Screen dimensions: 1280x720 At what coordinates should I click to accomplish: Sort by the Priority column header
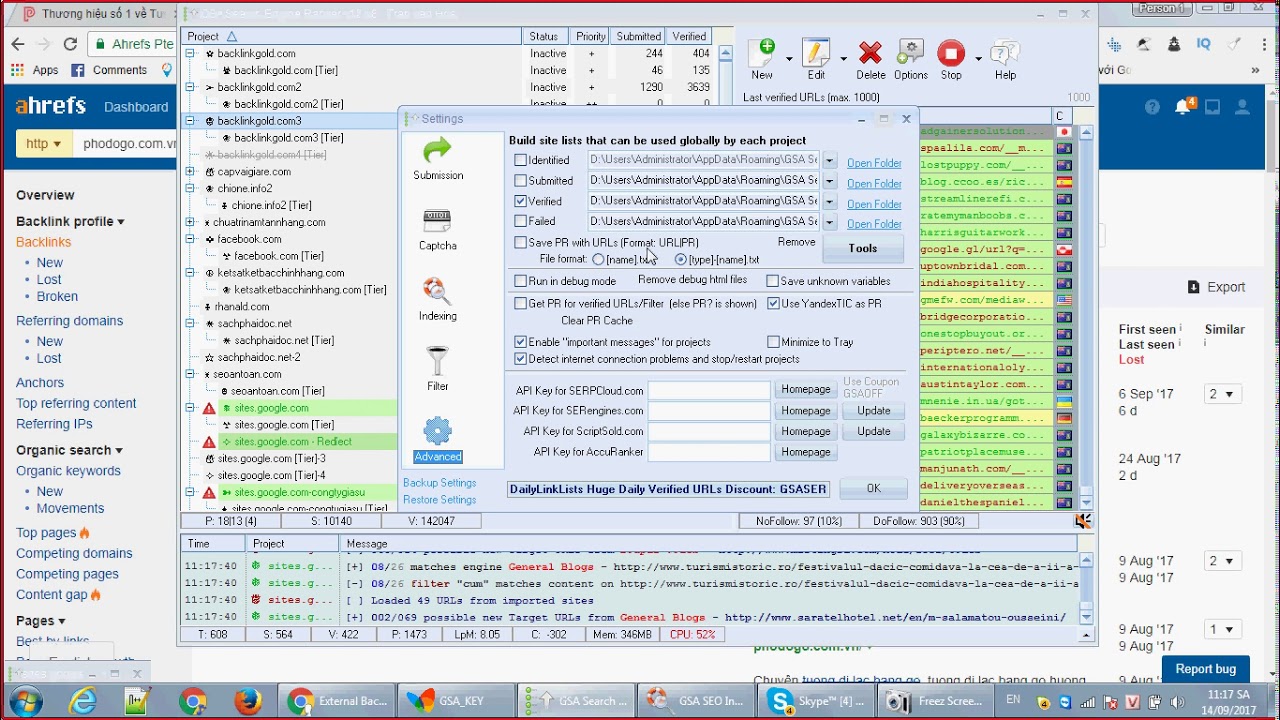(x=591, y=36)
